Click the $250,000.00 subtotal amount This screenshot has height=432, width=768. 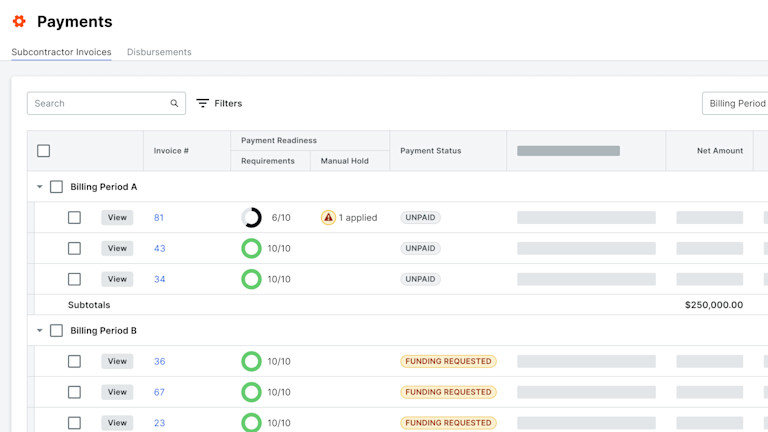(714, 305)
